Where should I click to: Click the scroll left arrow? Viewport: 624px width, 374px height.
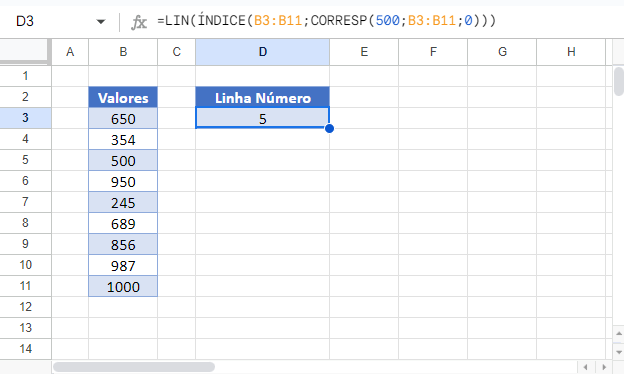pyautogui.click(x=585, y=367)
